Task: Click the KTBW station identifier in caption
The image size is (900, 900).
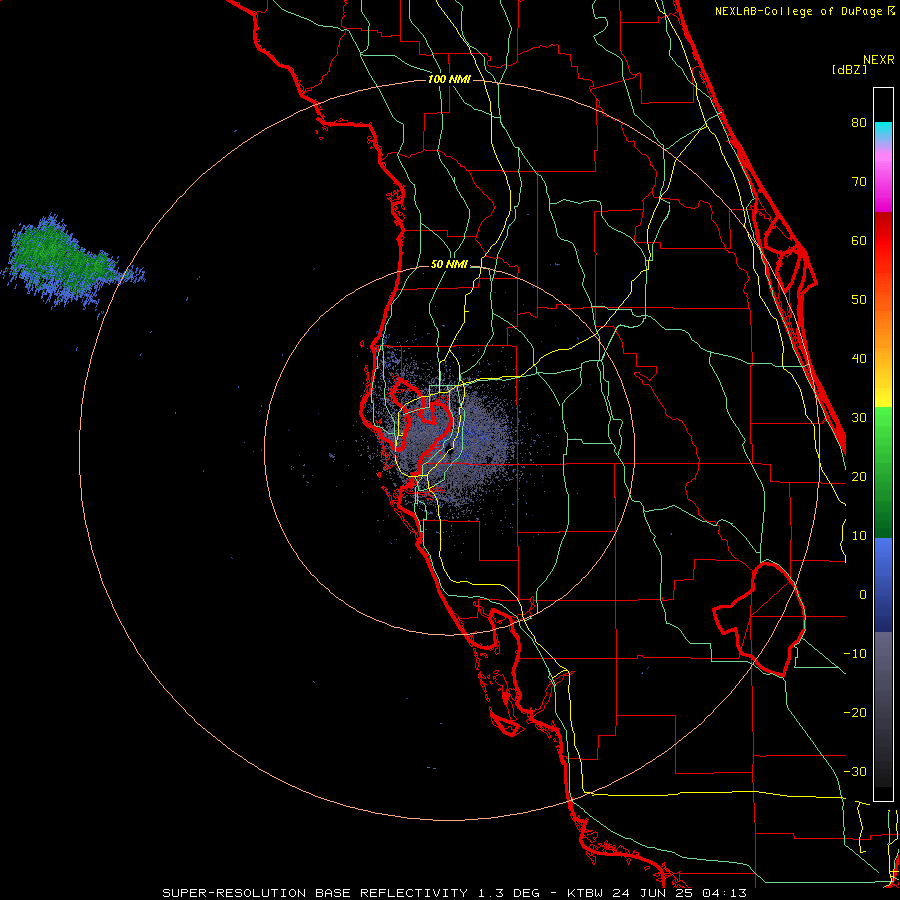Action: [x=586, y=893]
